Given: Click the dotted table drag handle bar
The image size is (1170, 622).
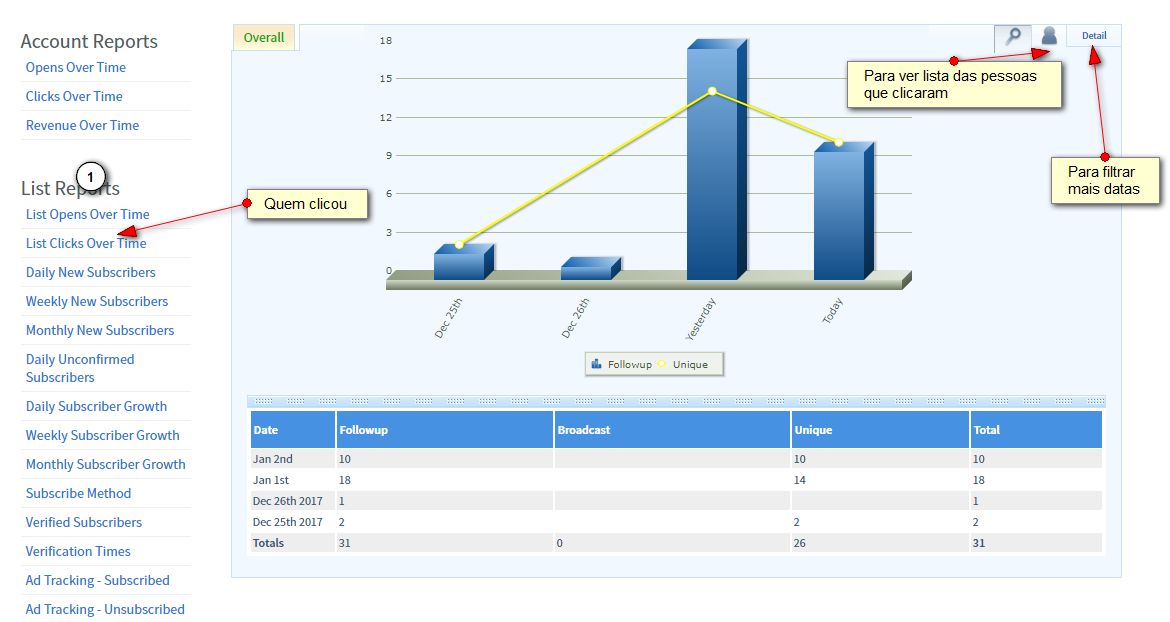Looking at the screenshot, I should [676, 401].
